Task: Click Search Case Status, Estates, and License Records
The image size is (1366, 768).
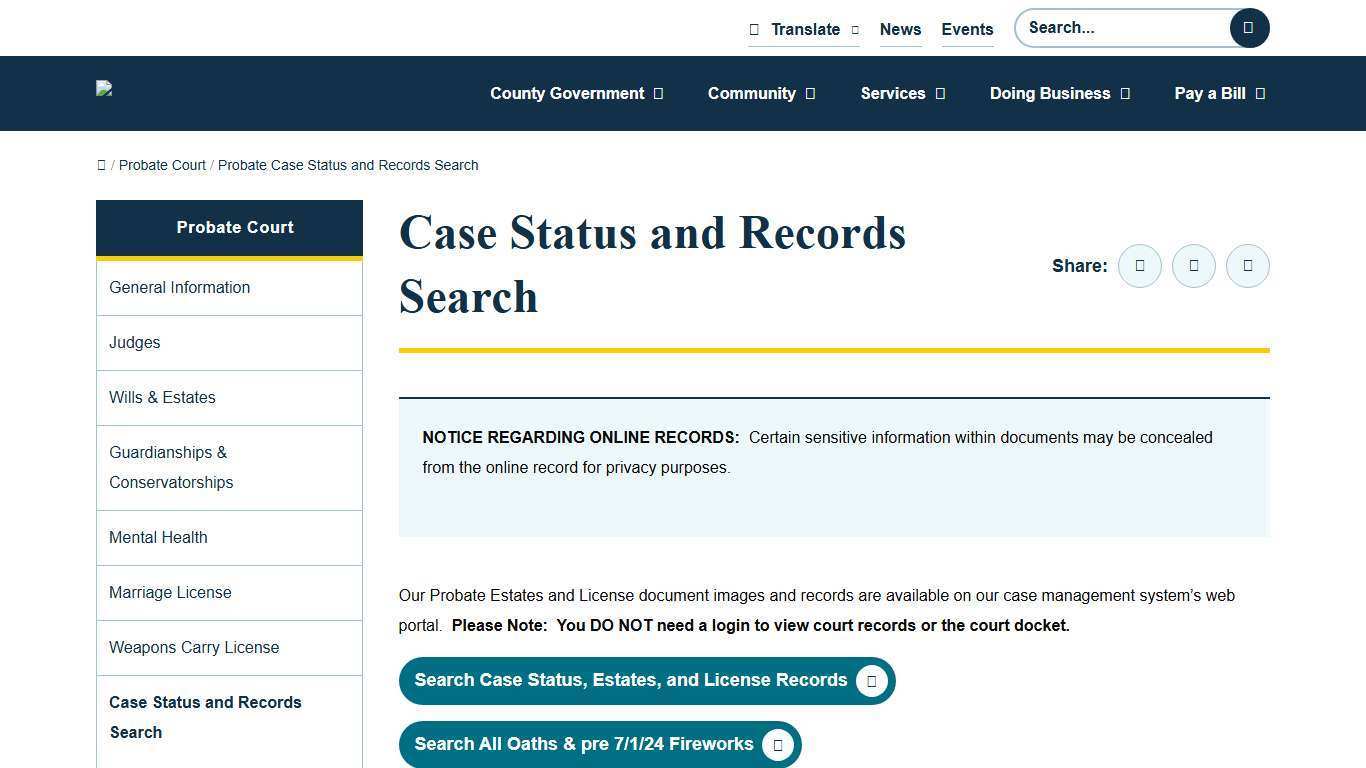Action: [631, 680]
